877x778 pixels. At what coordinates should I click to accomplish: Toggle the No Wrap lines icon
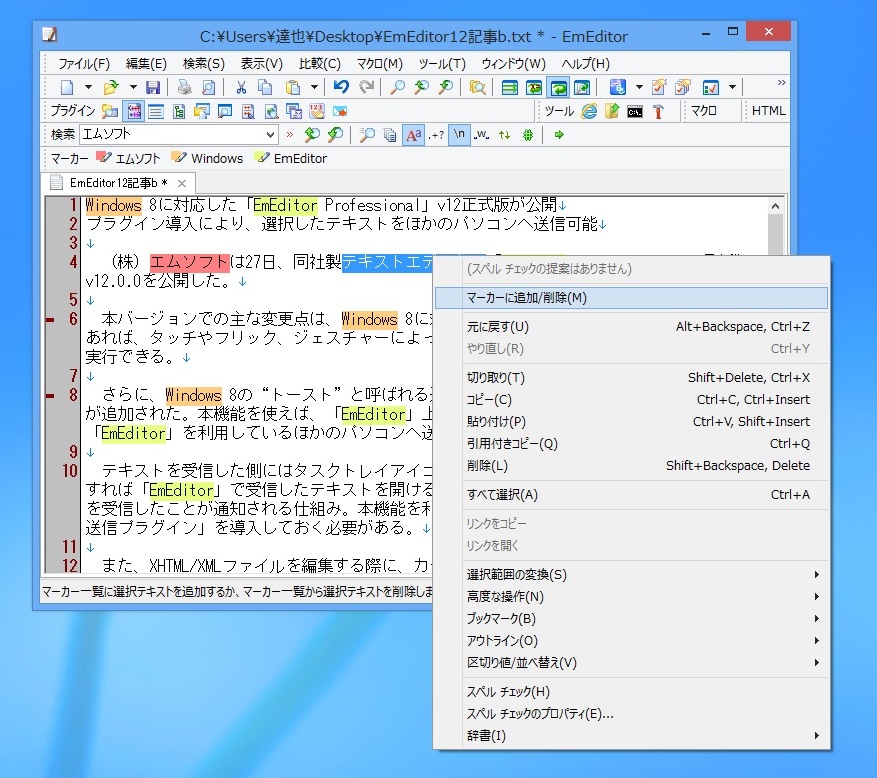pos(510,88)
